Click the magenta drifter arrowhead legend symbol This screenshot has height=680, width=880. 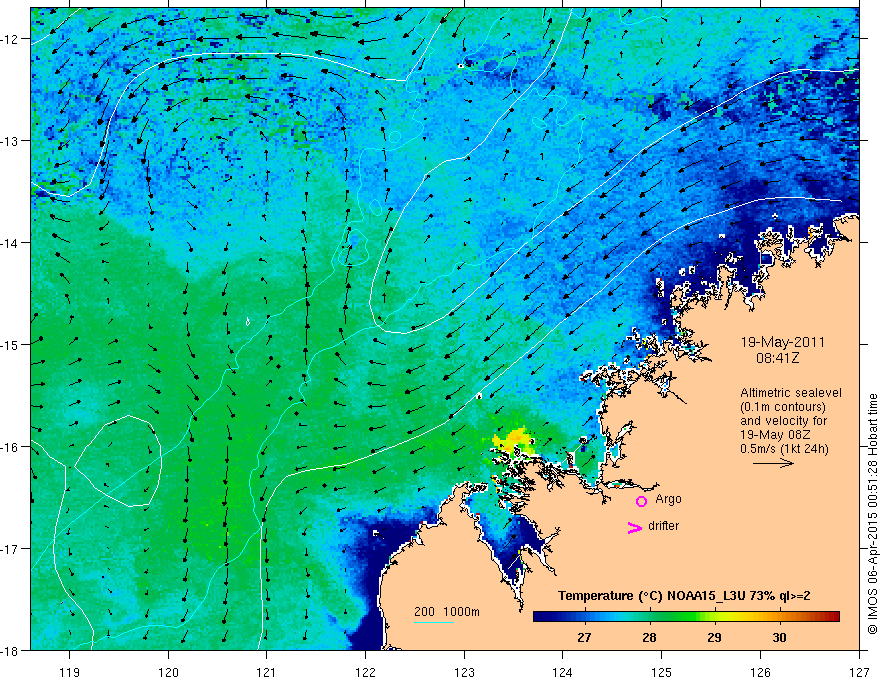pos(635,527)
